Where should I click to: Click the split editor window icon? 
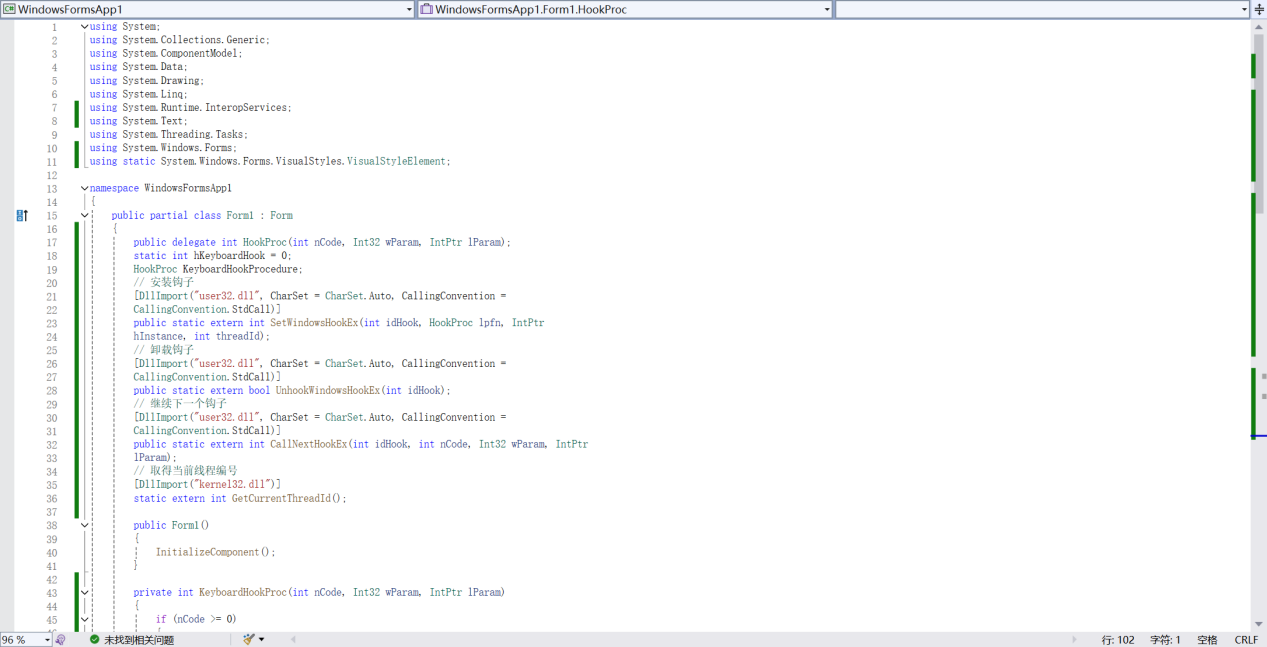pos(1259,9)
